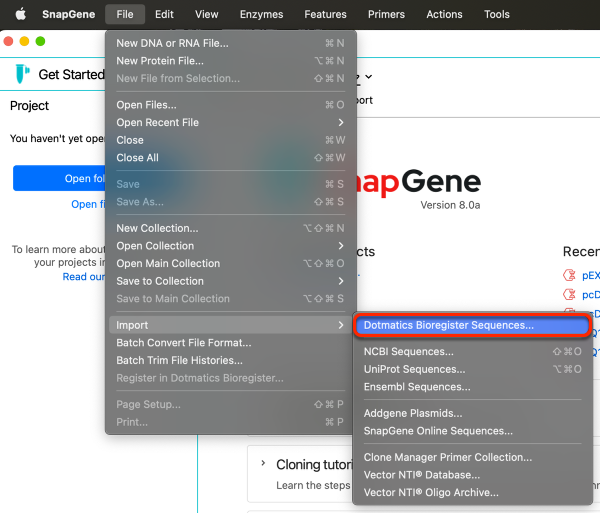The height and width of the screenshot is (513, 600).
Task: Open the Read our link in Project panel
Action: [84, 277]
